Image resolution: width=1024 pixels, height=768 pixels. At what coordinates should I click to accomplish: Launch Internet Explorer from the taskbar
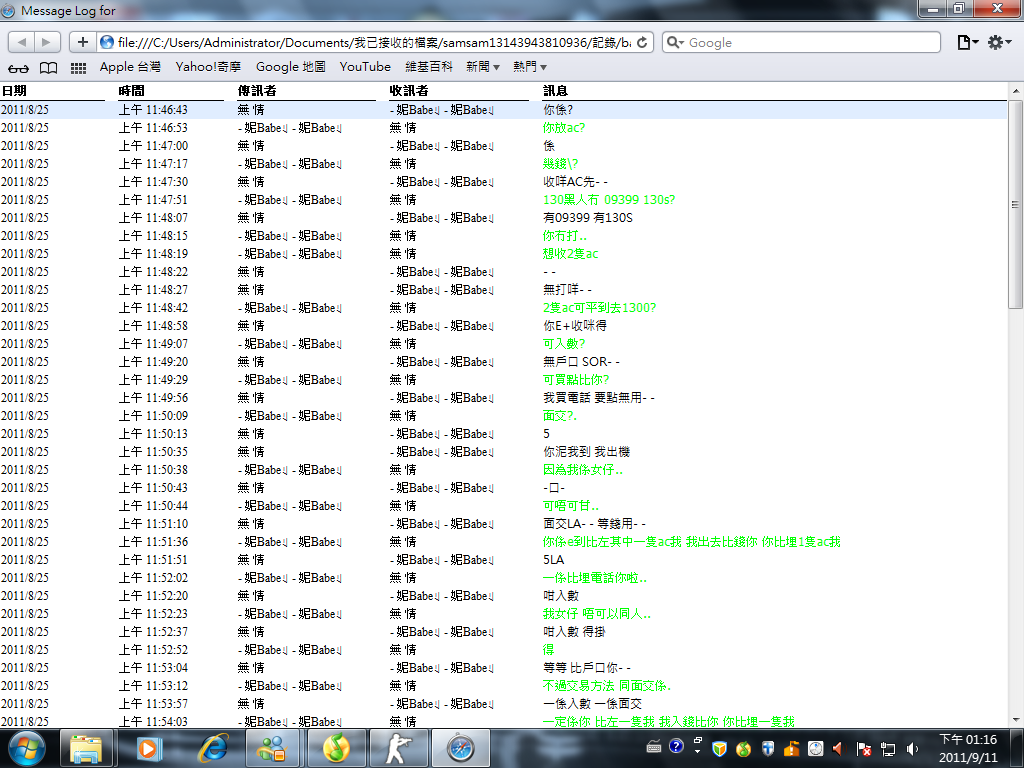tap(212, 748)
